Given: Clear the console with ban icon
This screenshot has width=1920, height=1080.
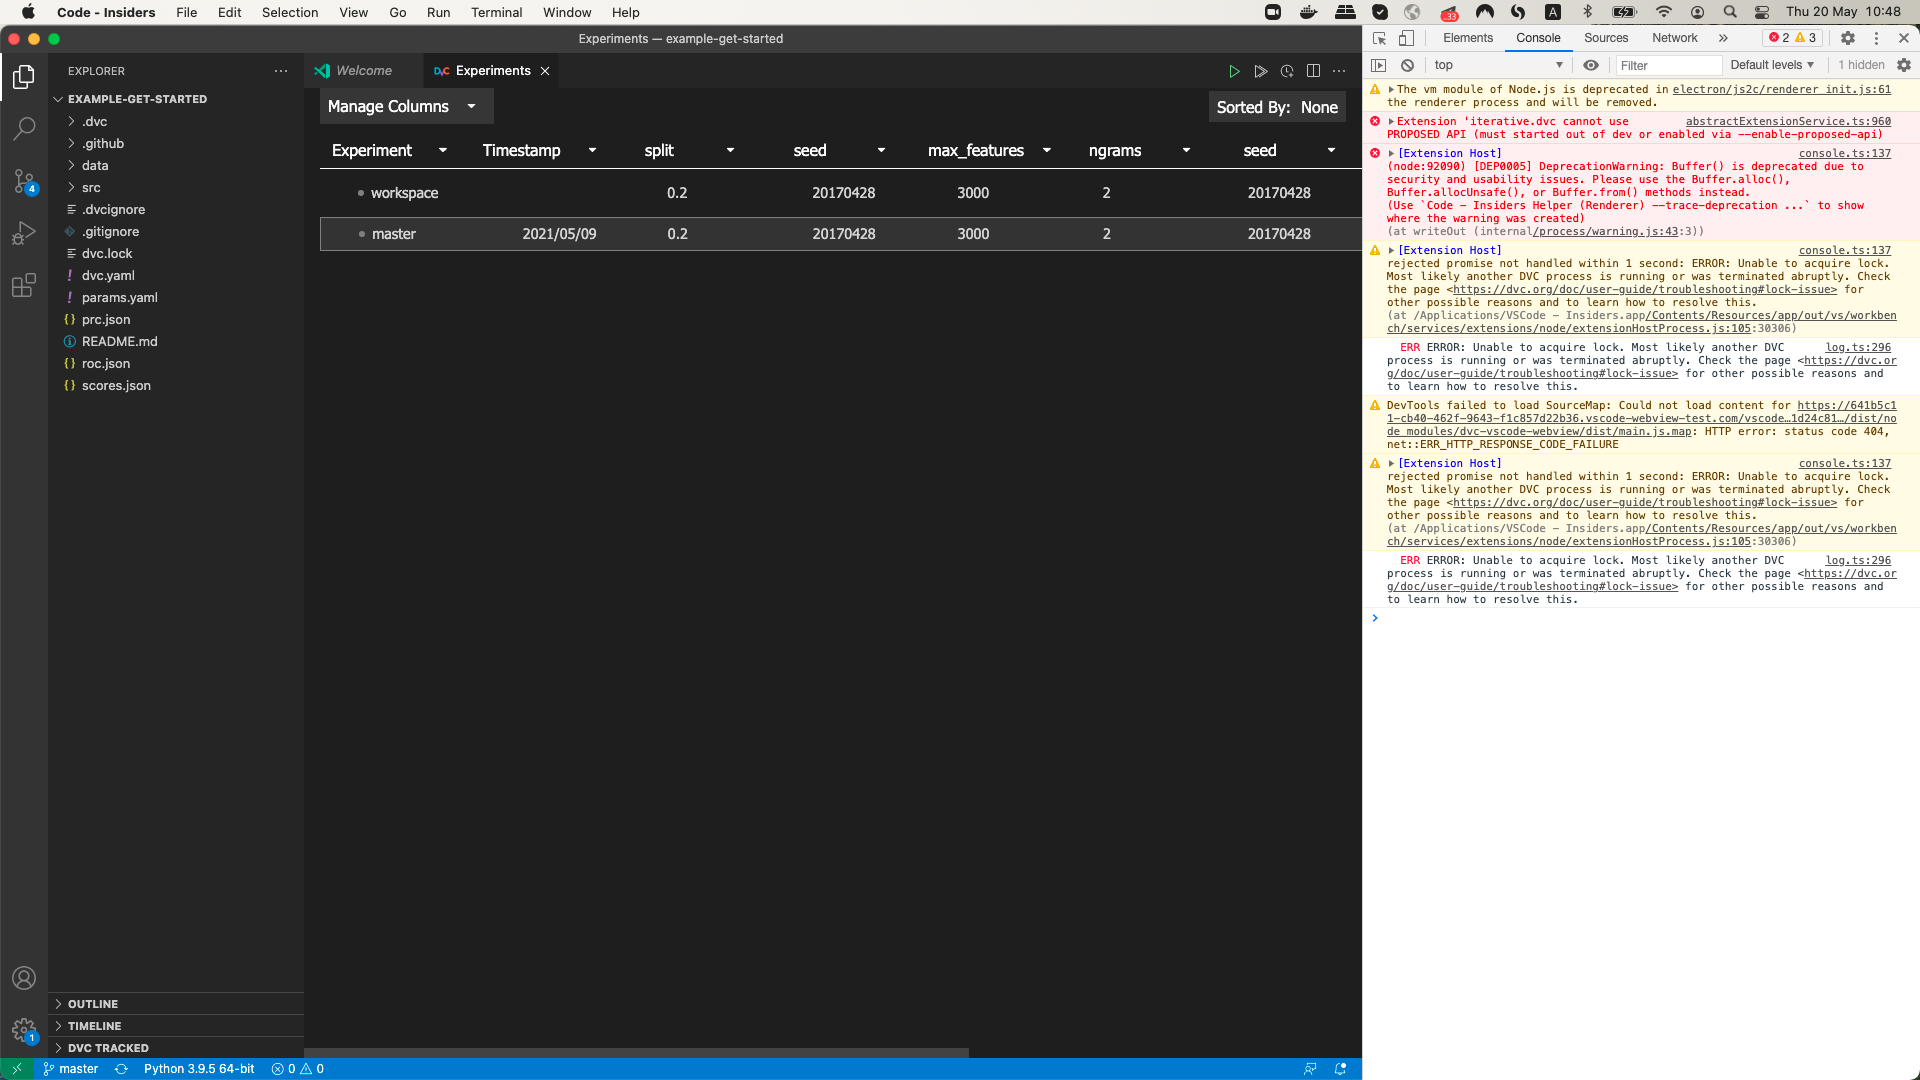Looking at the screenshot, I should pyautogui.click(x=1407, y=65).
